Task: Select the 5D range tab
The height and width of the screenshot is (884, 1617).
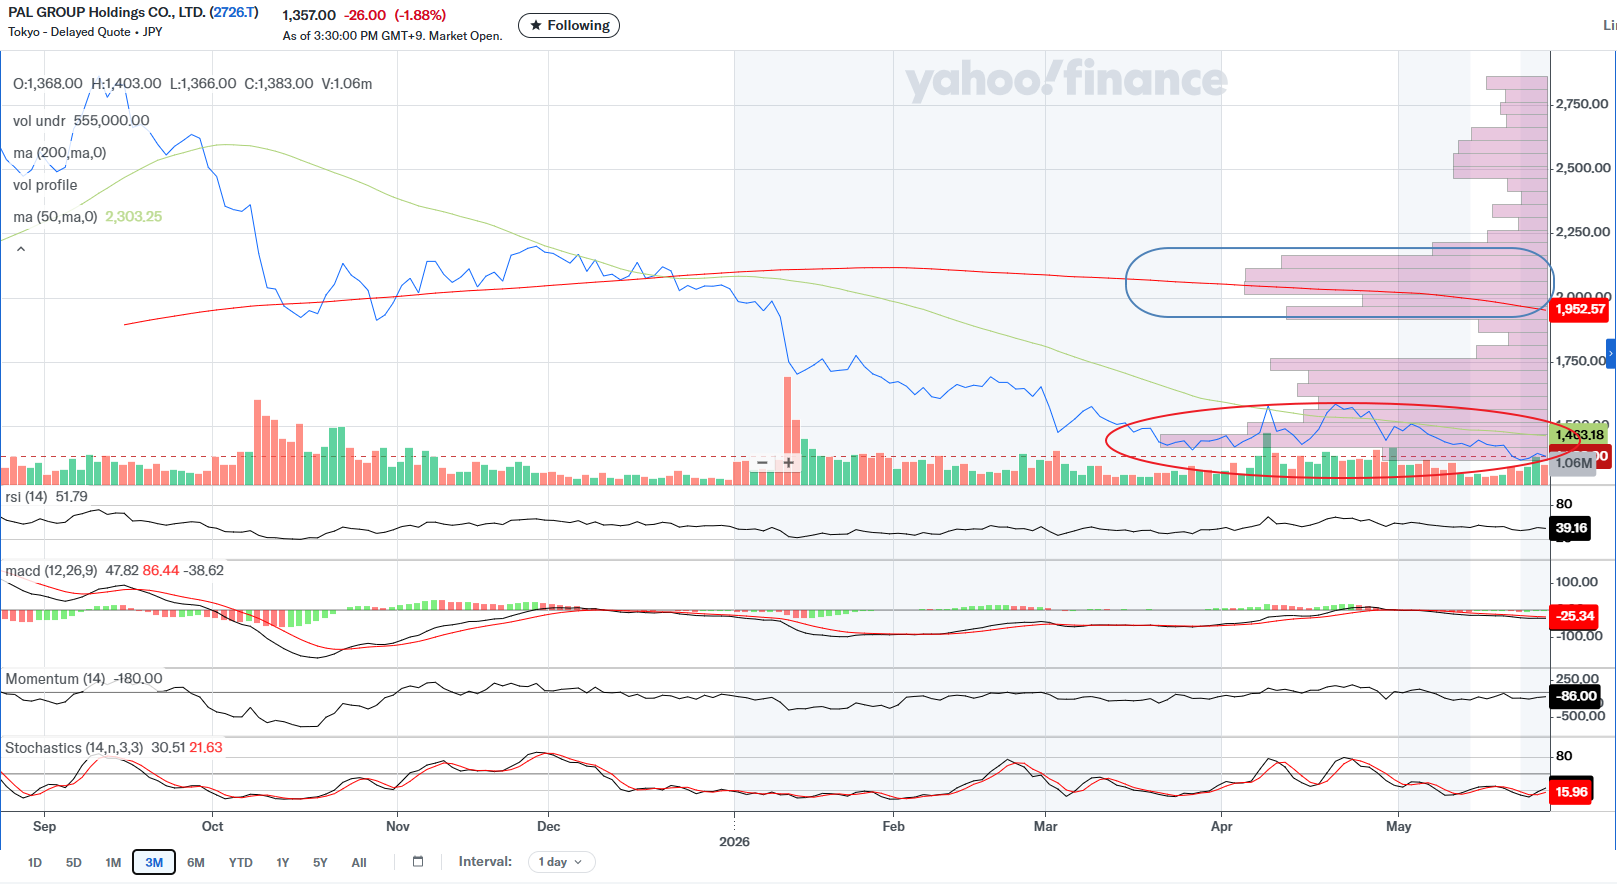Action: click(74, 862)
